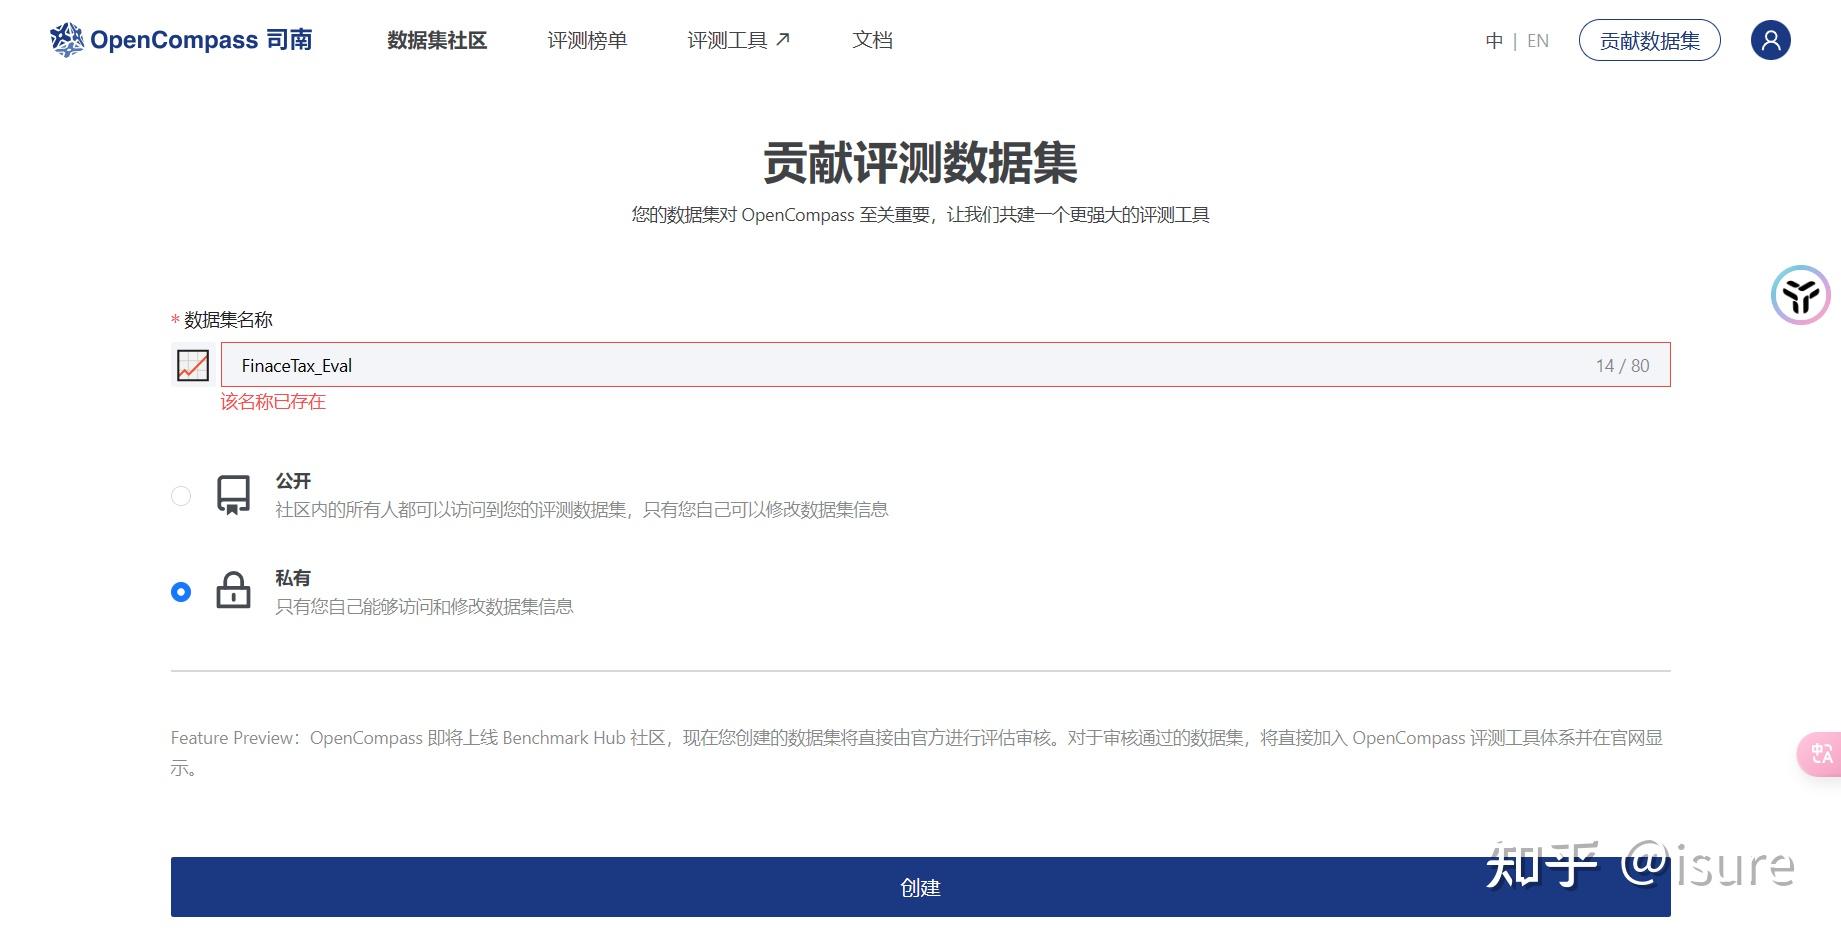The height and width of the screenshot is (939, 1841).
Task: Open the floating assistant icon on the right edge
Action: point(1799,295)
